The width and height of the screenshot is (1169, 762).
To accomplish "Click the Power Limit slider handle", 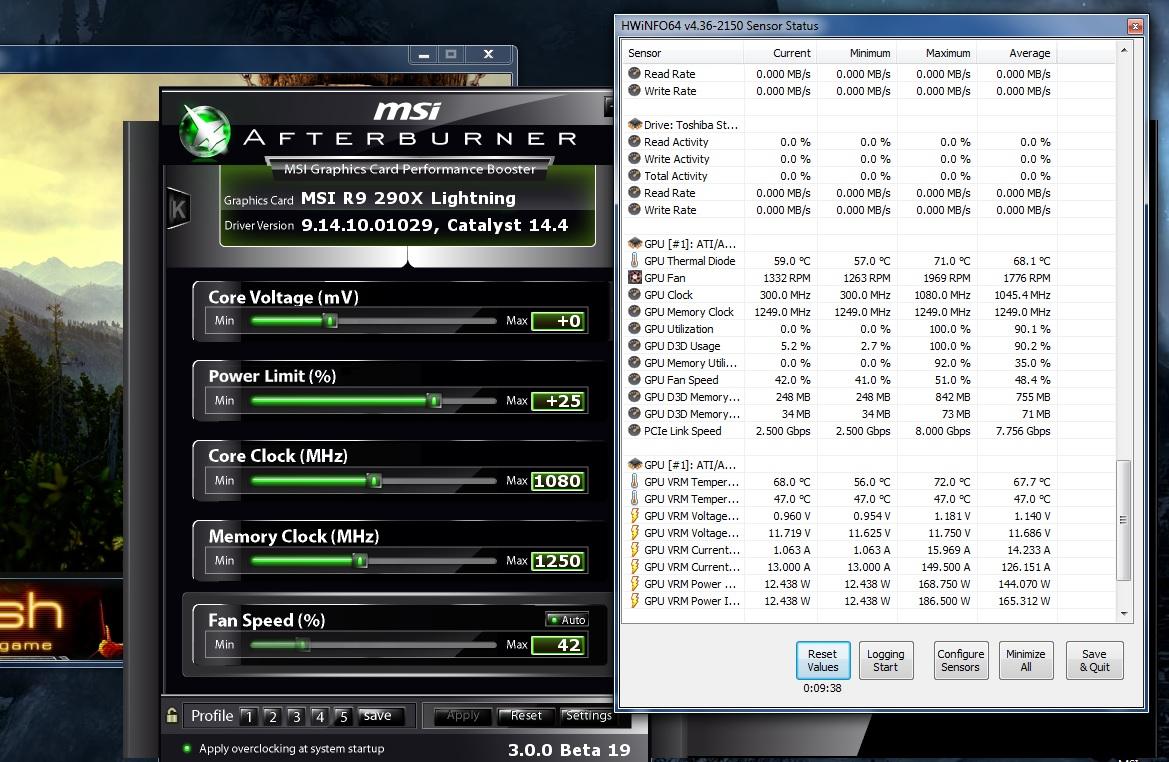I will pos(435,400).
